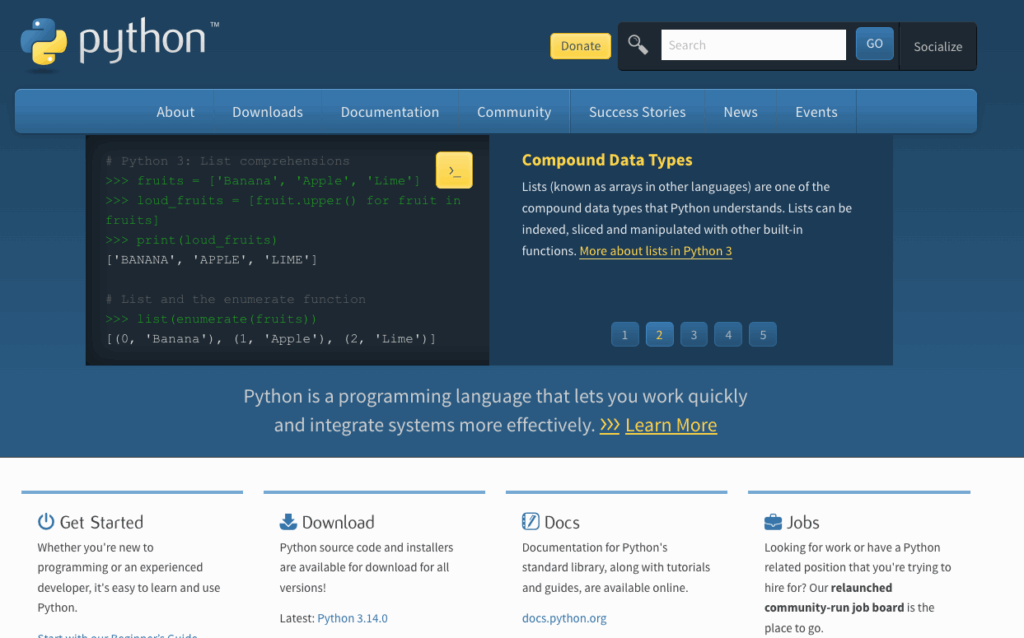Expand the Downloads navigation menu
The image size is (1024, 638).
[x=267, y=112]
